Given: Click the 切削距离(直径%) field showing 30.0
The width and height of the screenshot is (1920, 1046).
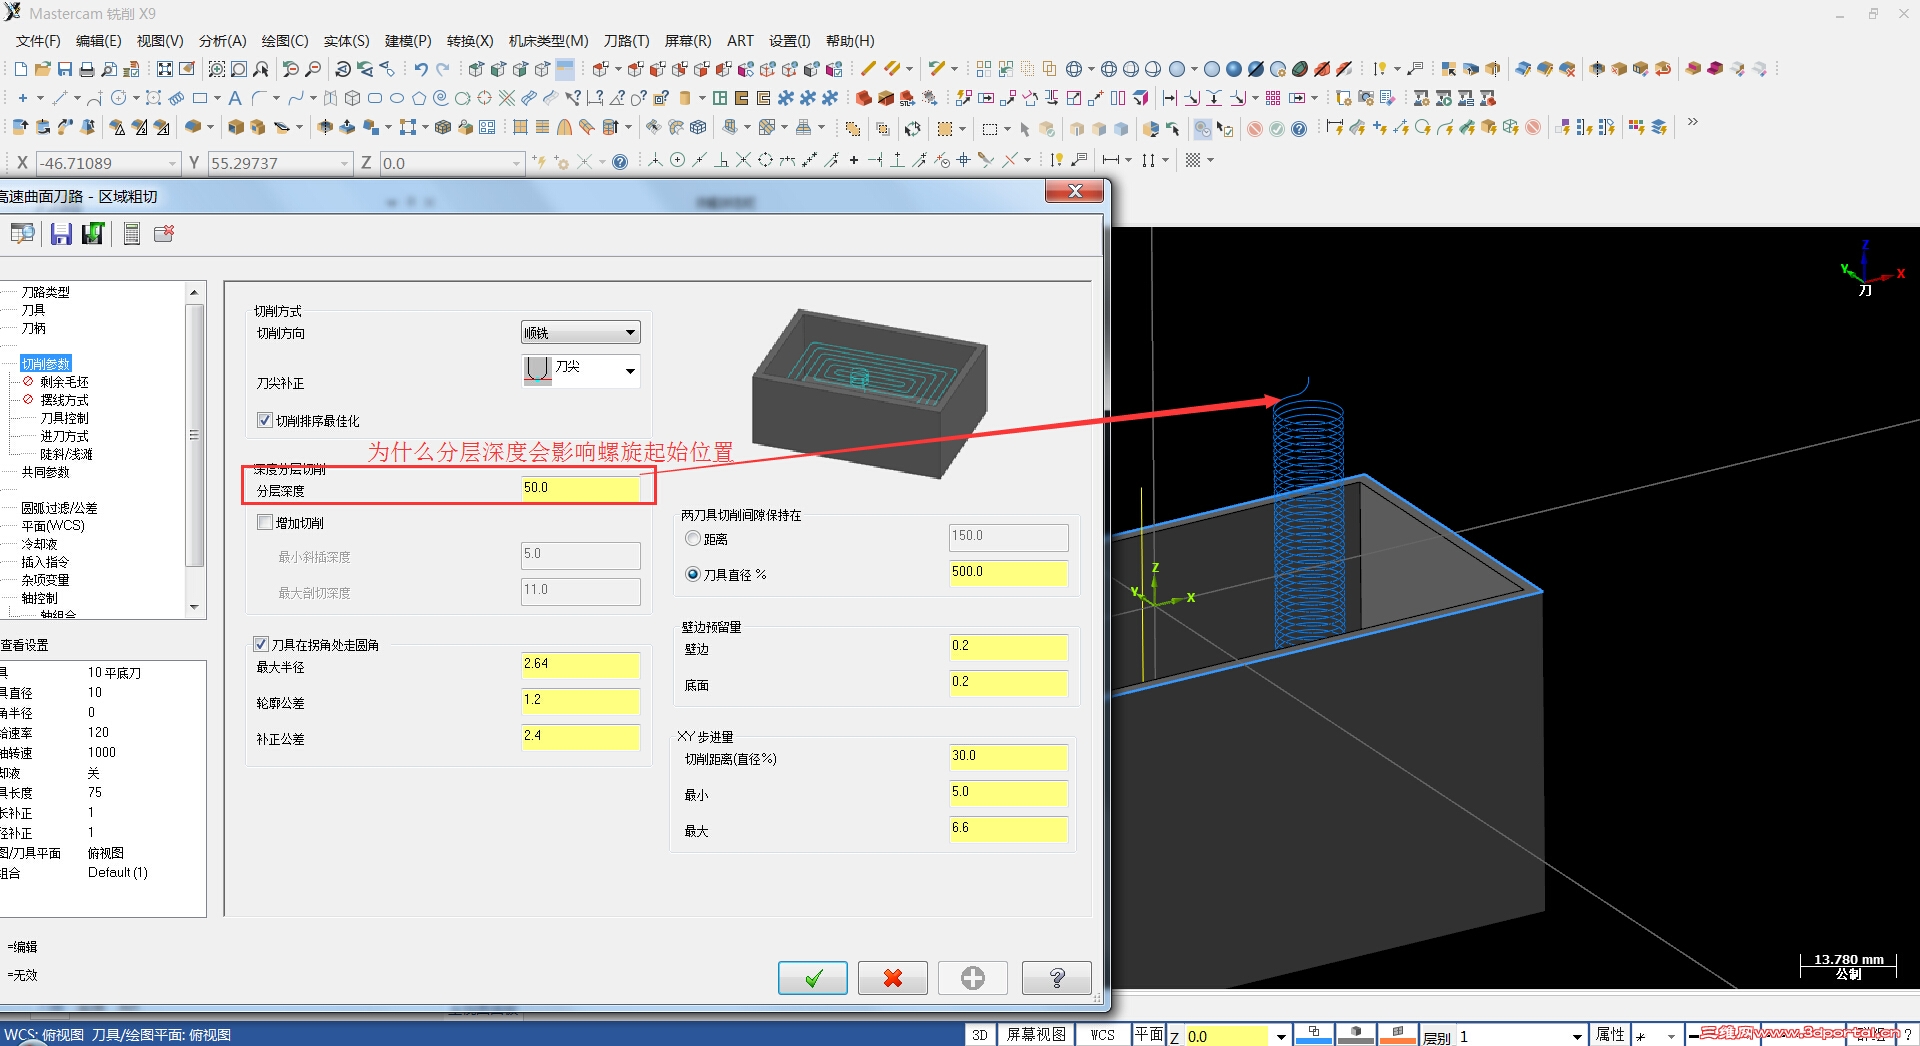Looking at the screenshot, I should point(1008,757).
